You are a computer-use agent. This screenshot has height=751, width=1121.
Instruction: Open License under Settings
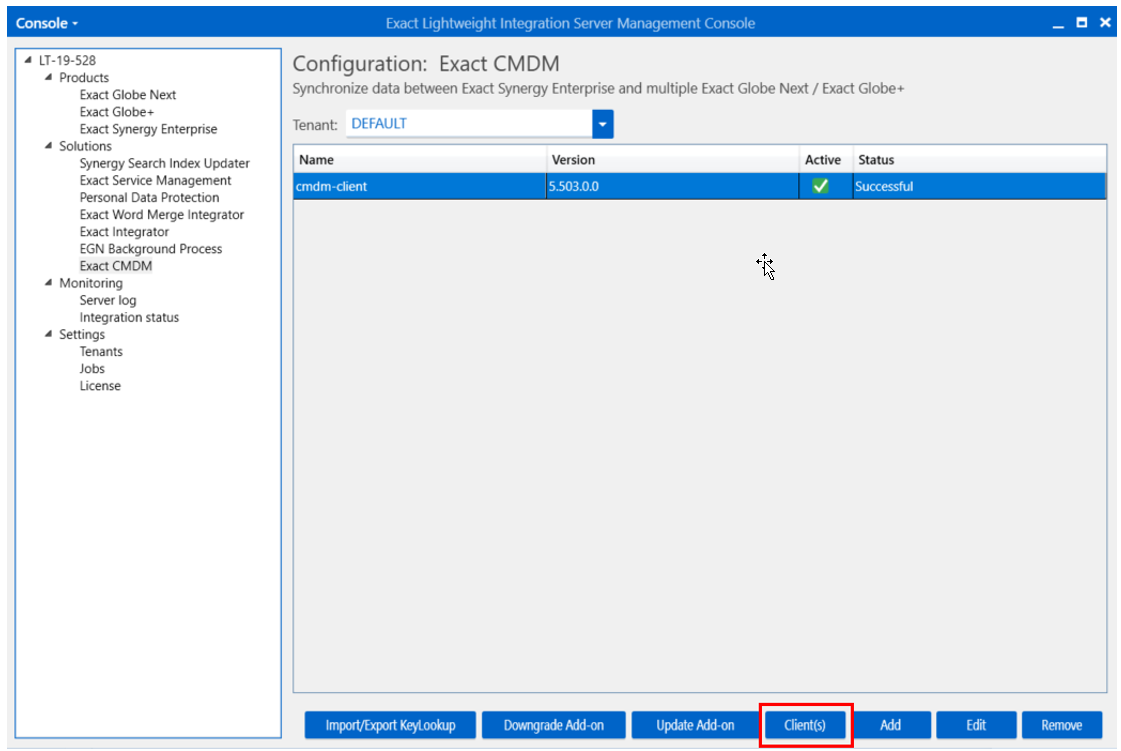pos(99,386)
